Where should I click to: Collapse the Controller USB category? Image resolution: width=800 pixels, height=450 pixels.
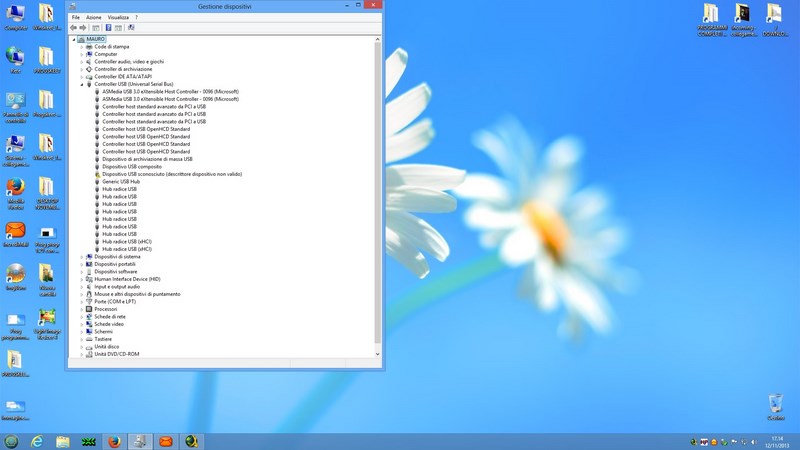coord(81,84)
